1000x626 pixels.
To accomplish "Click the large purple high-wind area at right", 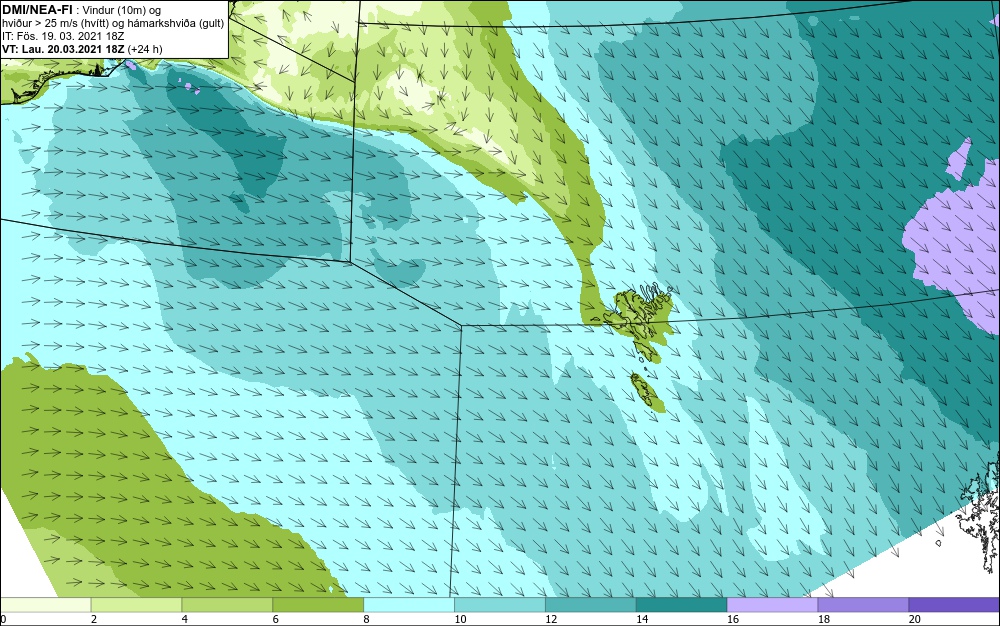I will coord(952,245).
